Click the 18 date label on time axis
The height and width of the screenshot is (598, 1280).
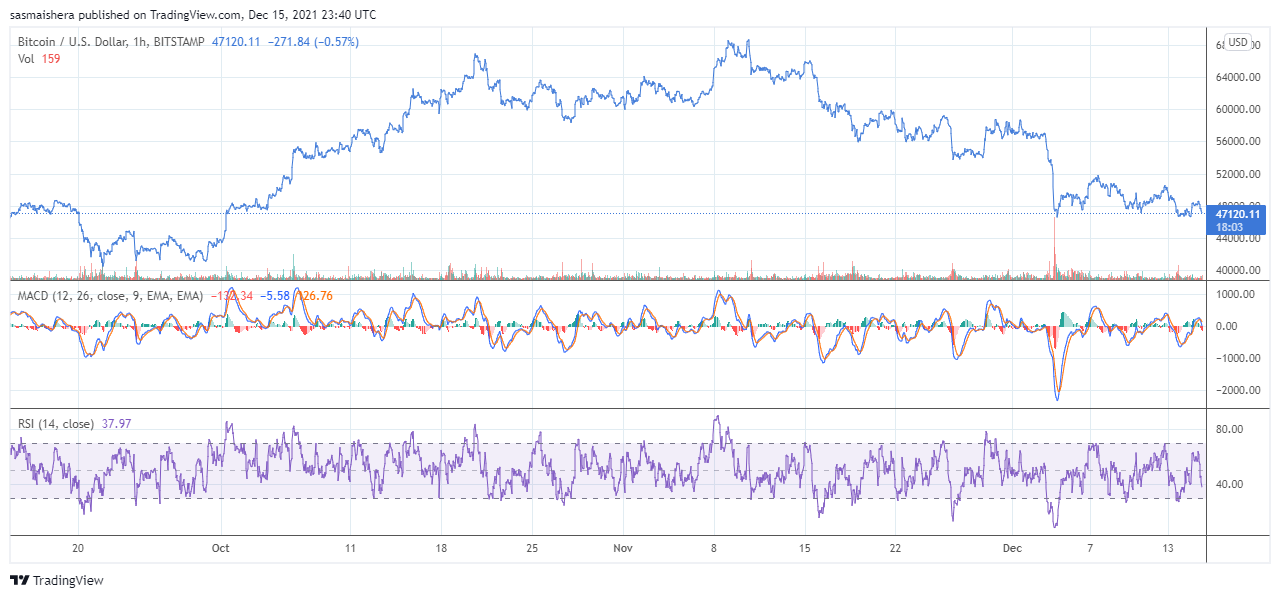click(440, 548)
